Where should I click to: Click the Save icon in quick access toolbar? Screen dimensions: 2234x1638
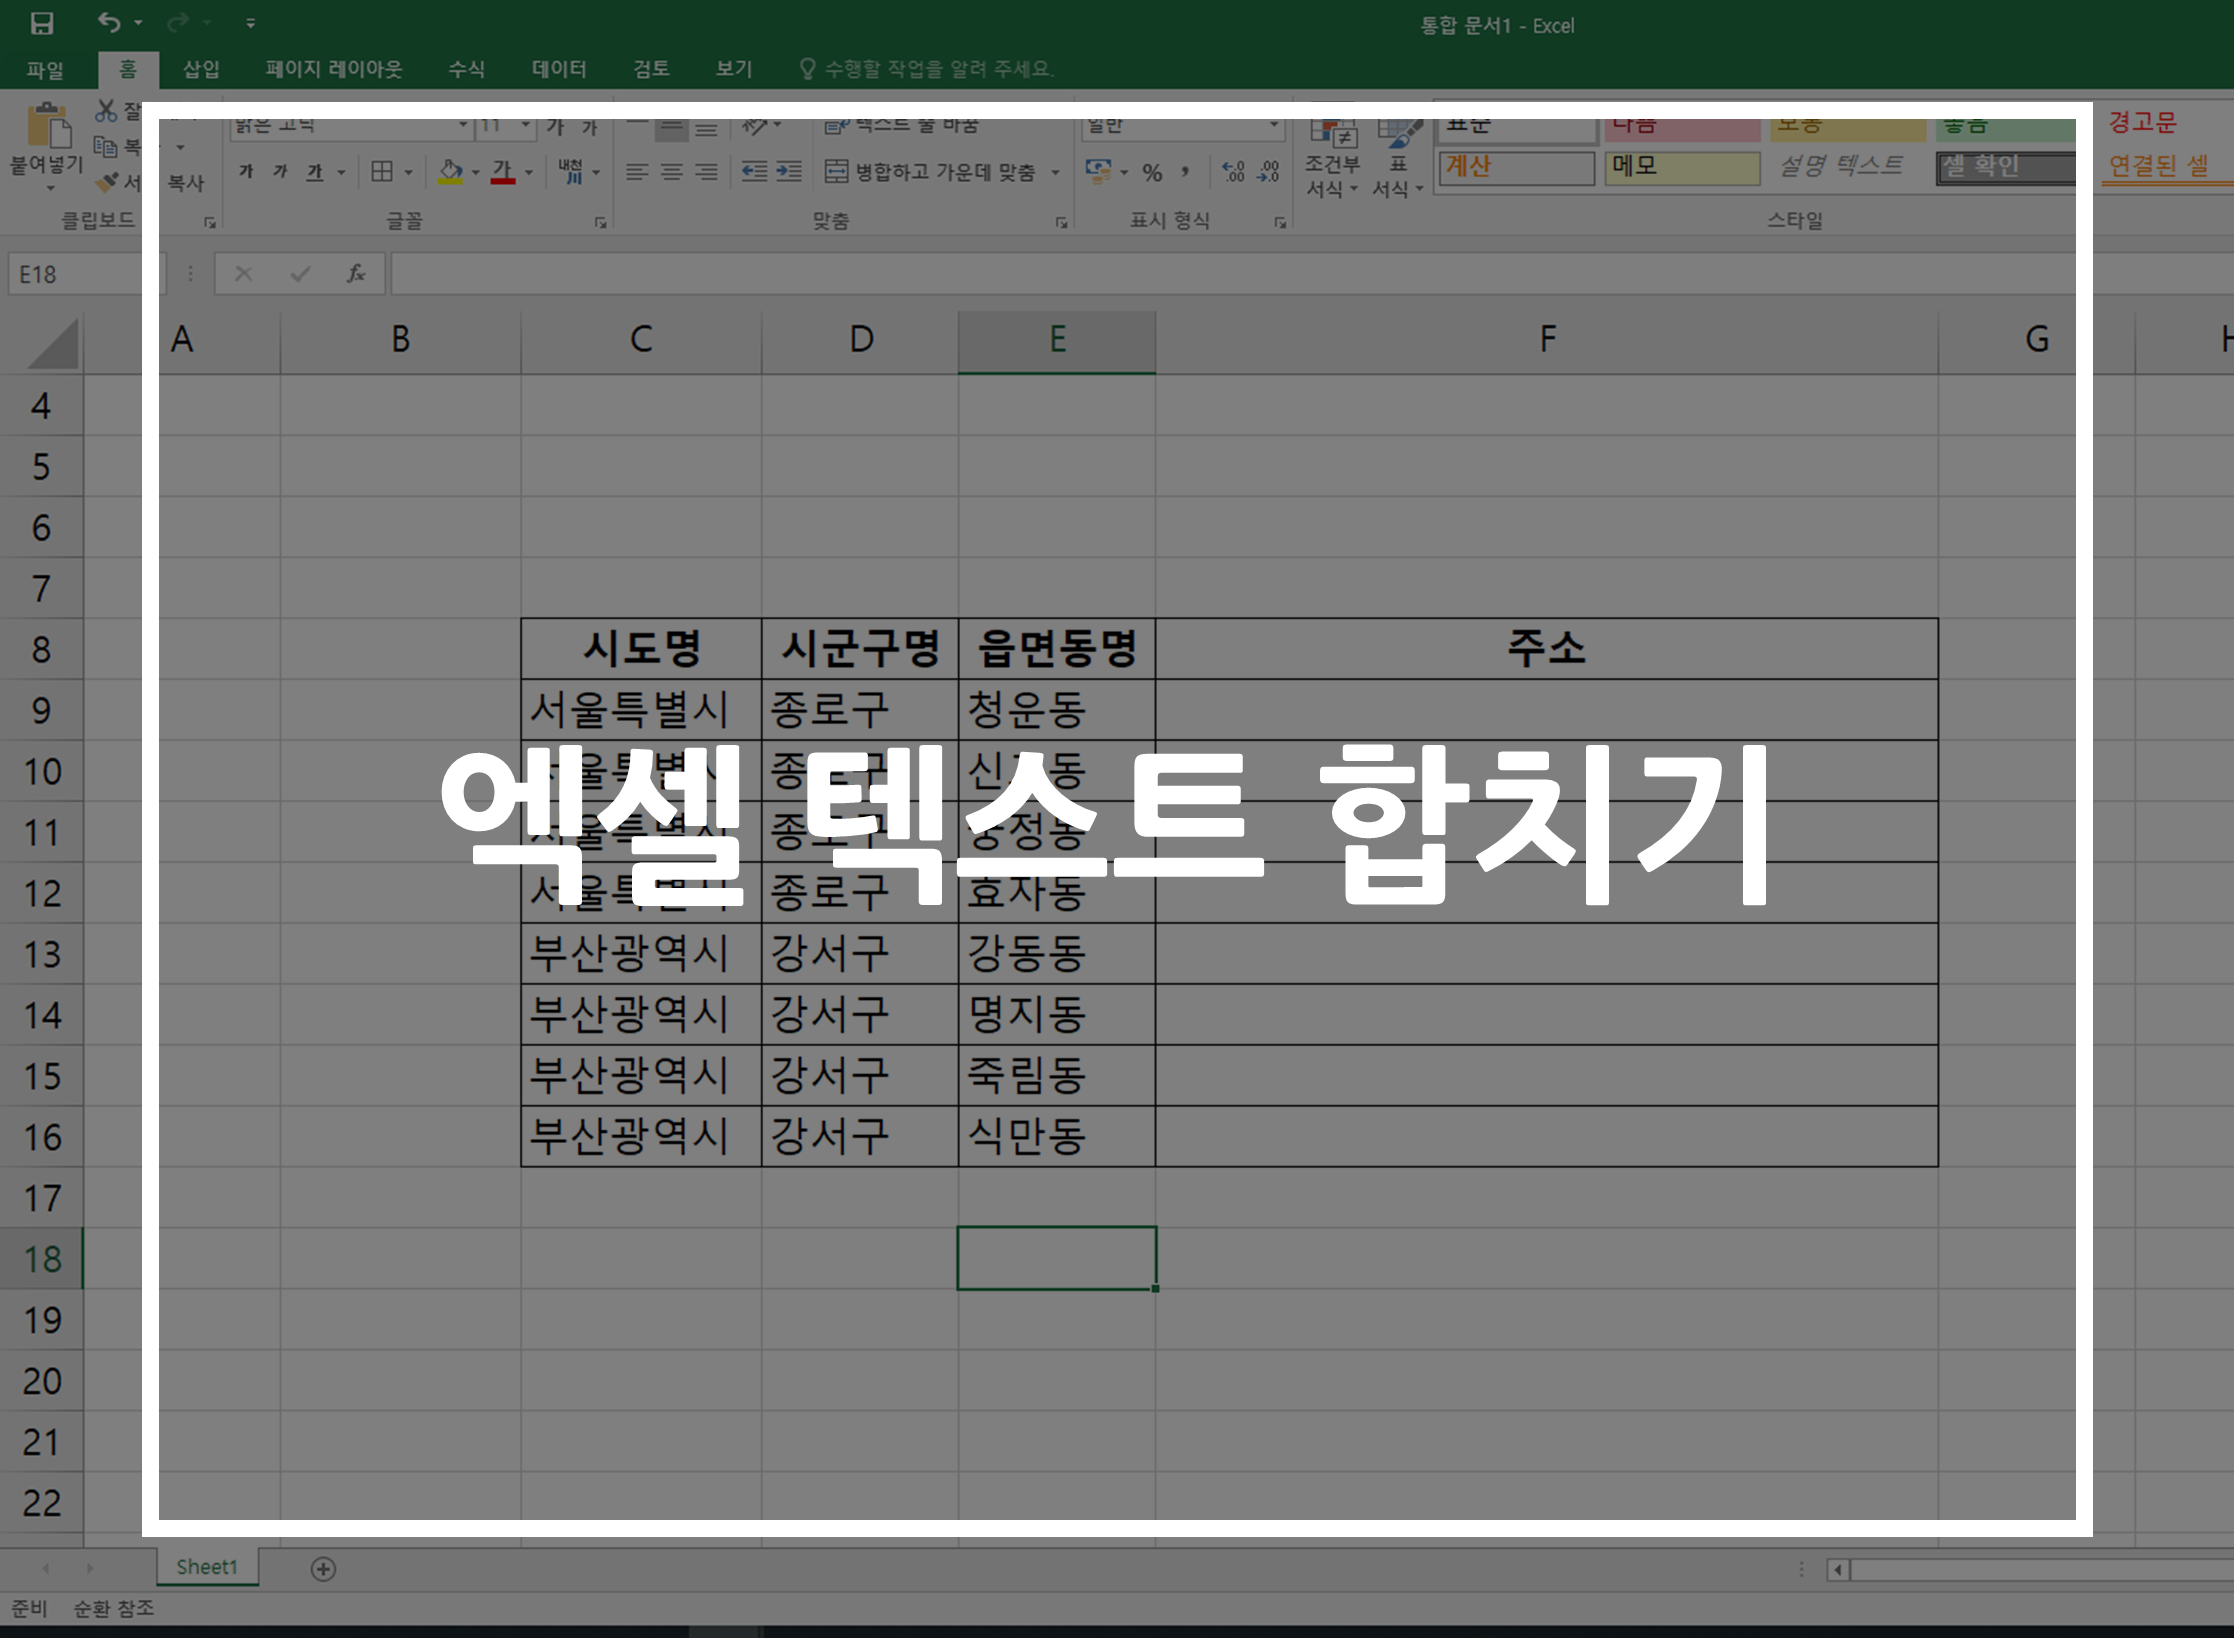[42, 23]
